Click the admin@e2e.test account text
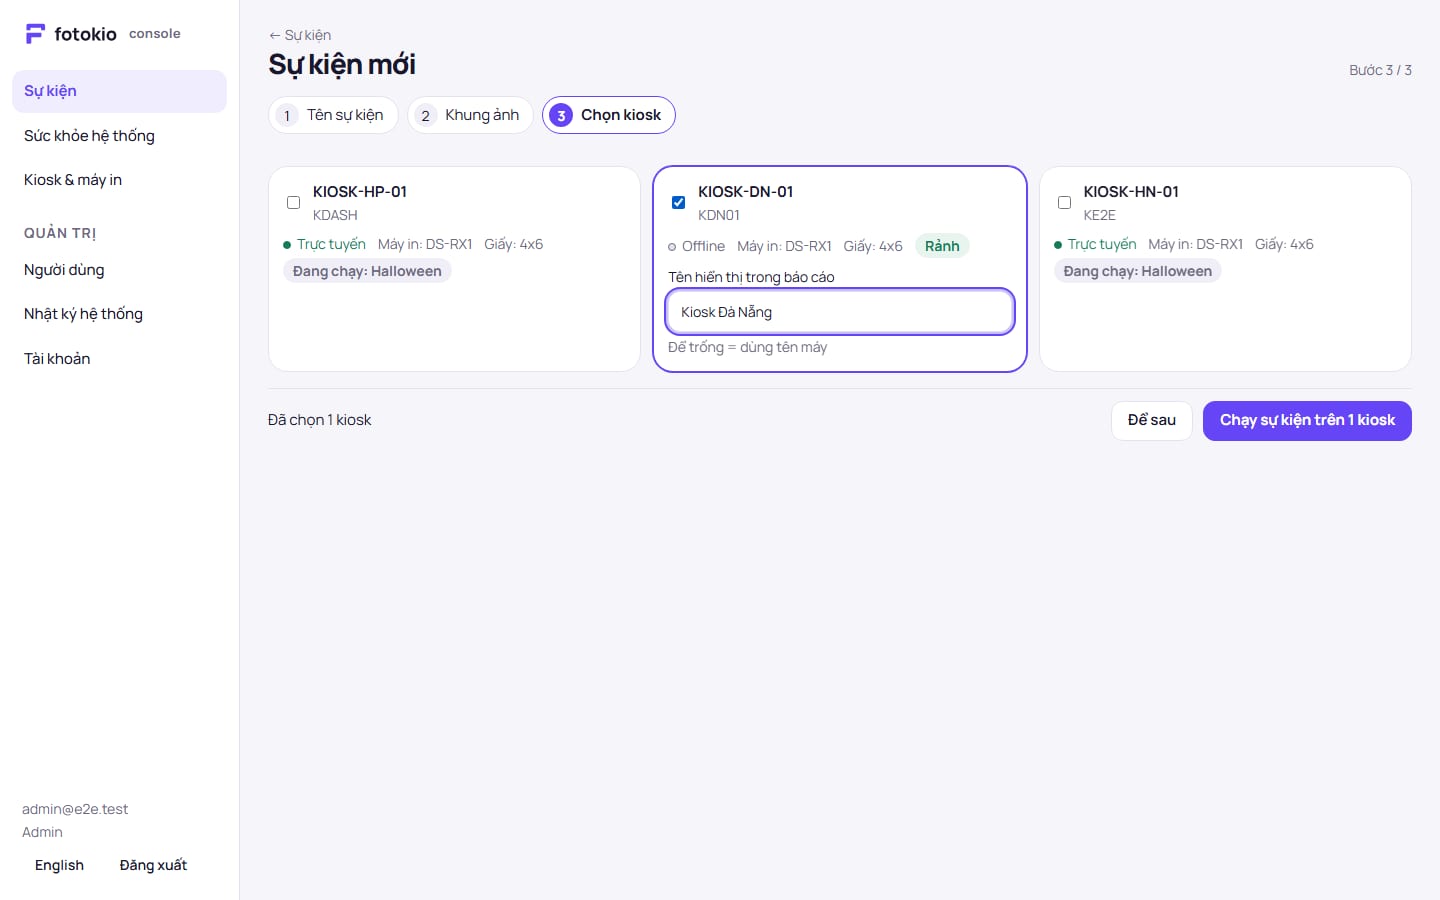This screenshot has height=900, width=1440. pos(75,809)
